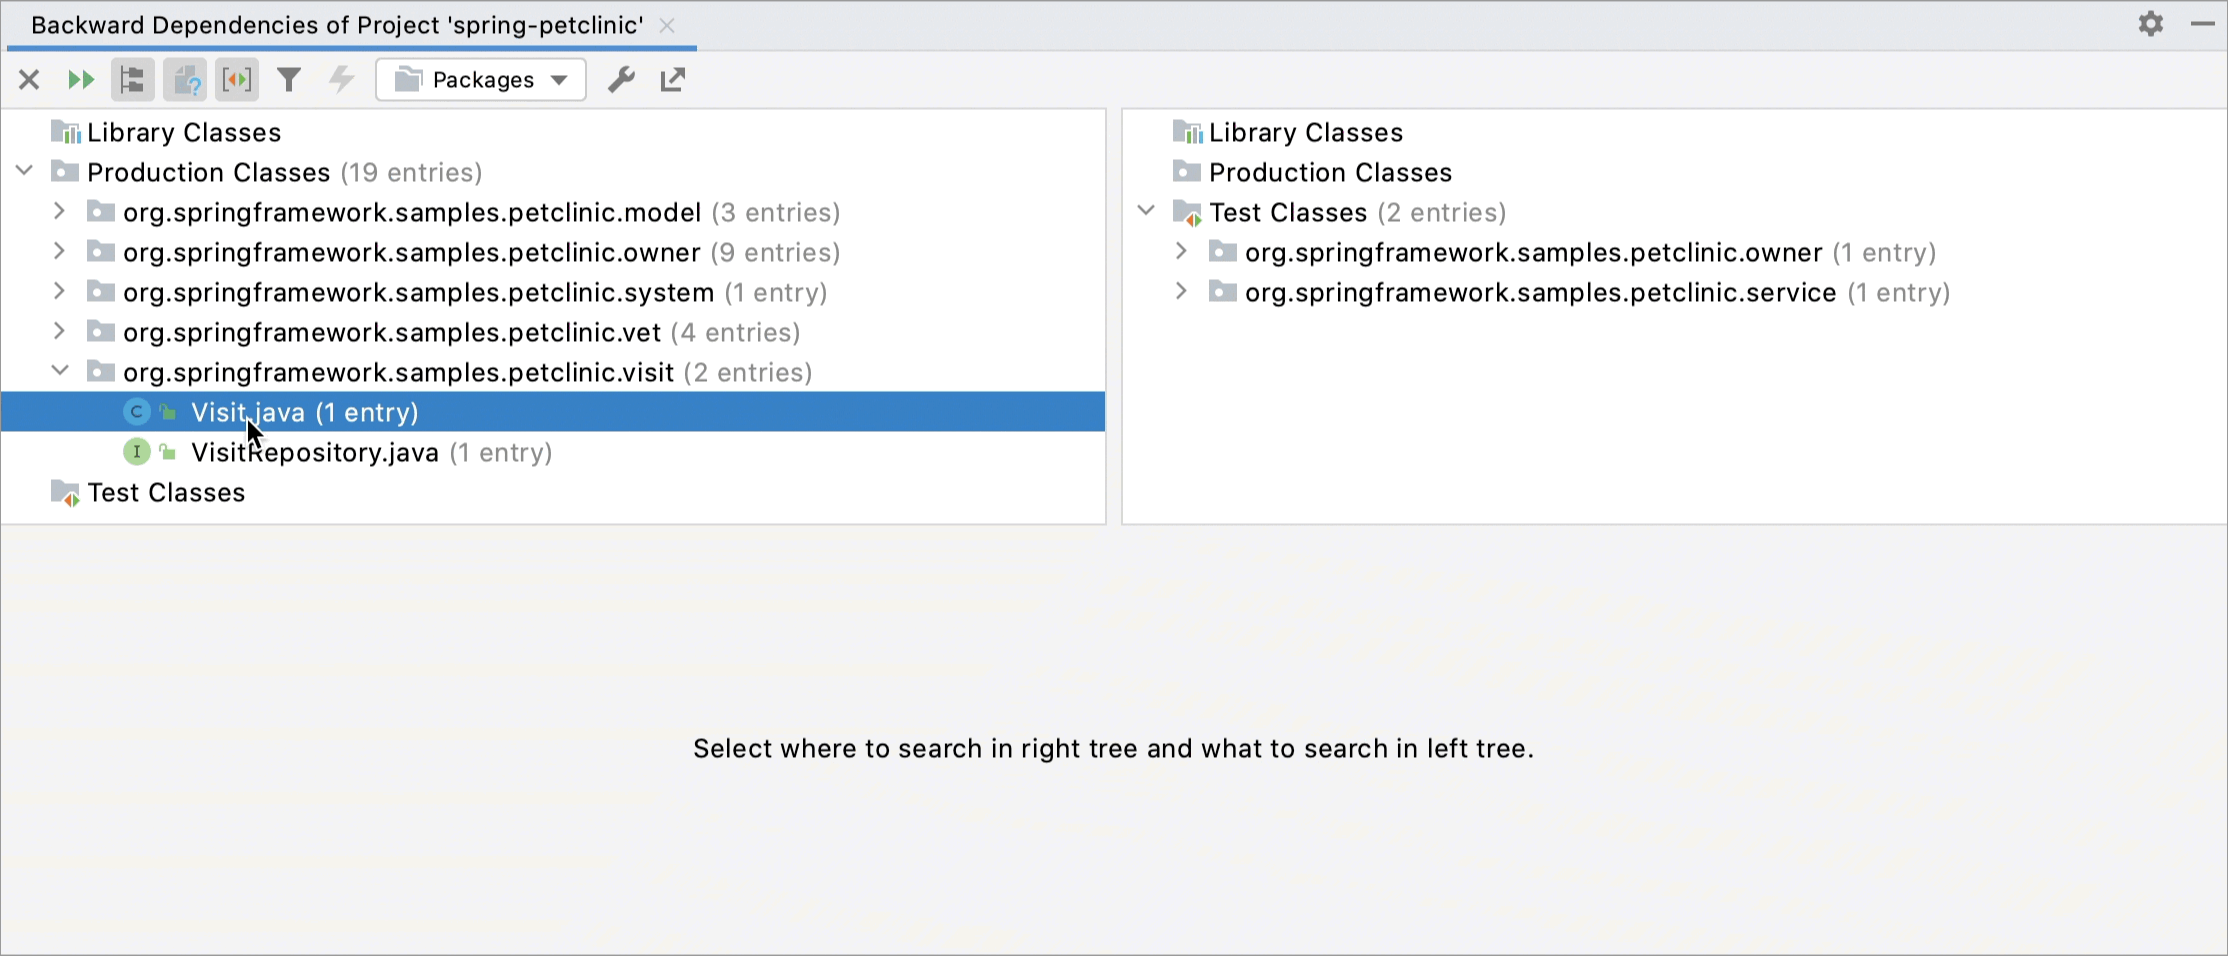Screen dimensions: 2228x956
Task: Toggle the Show Modules option
Action: click(x=237, y=79)
